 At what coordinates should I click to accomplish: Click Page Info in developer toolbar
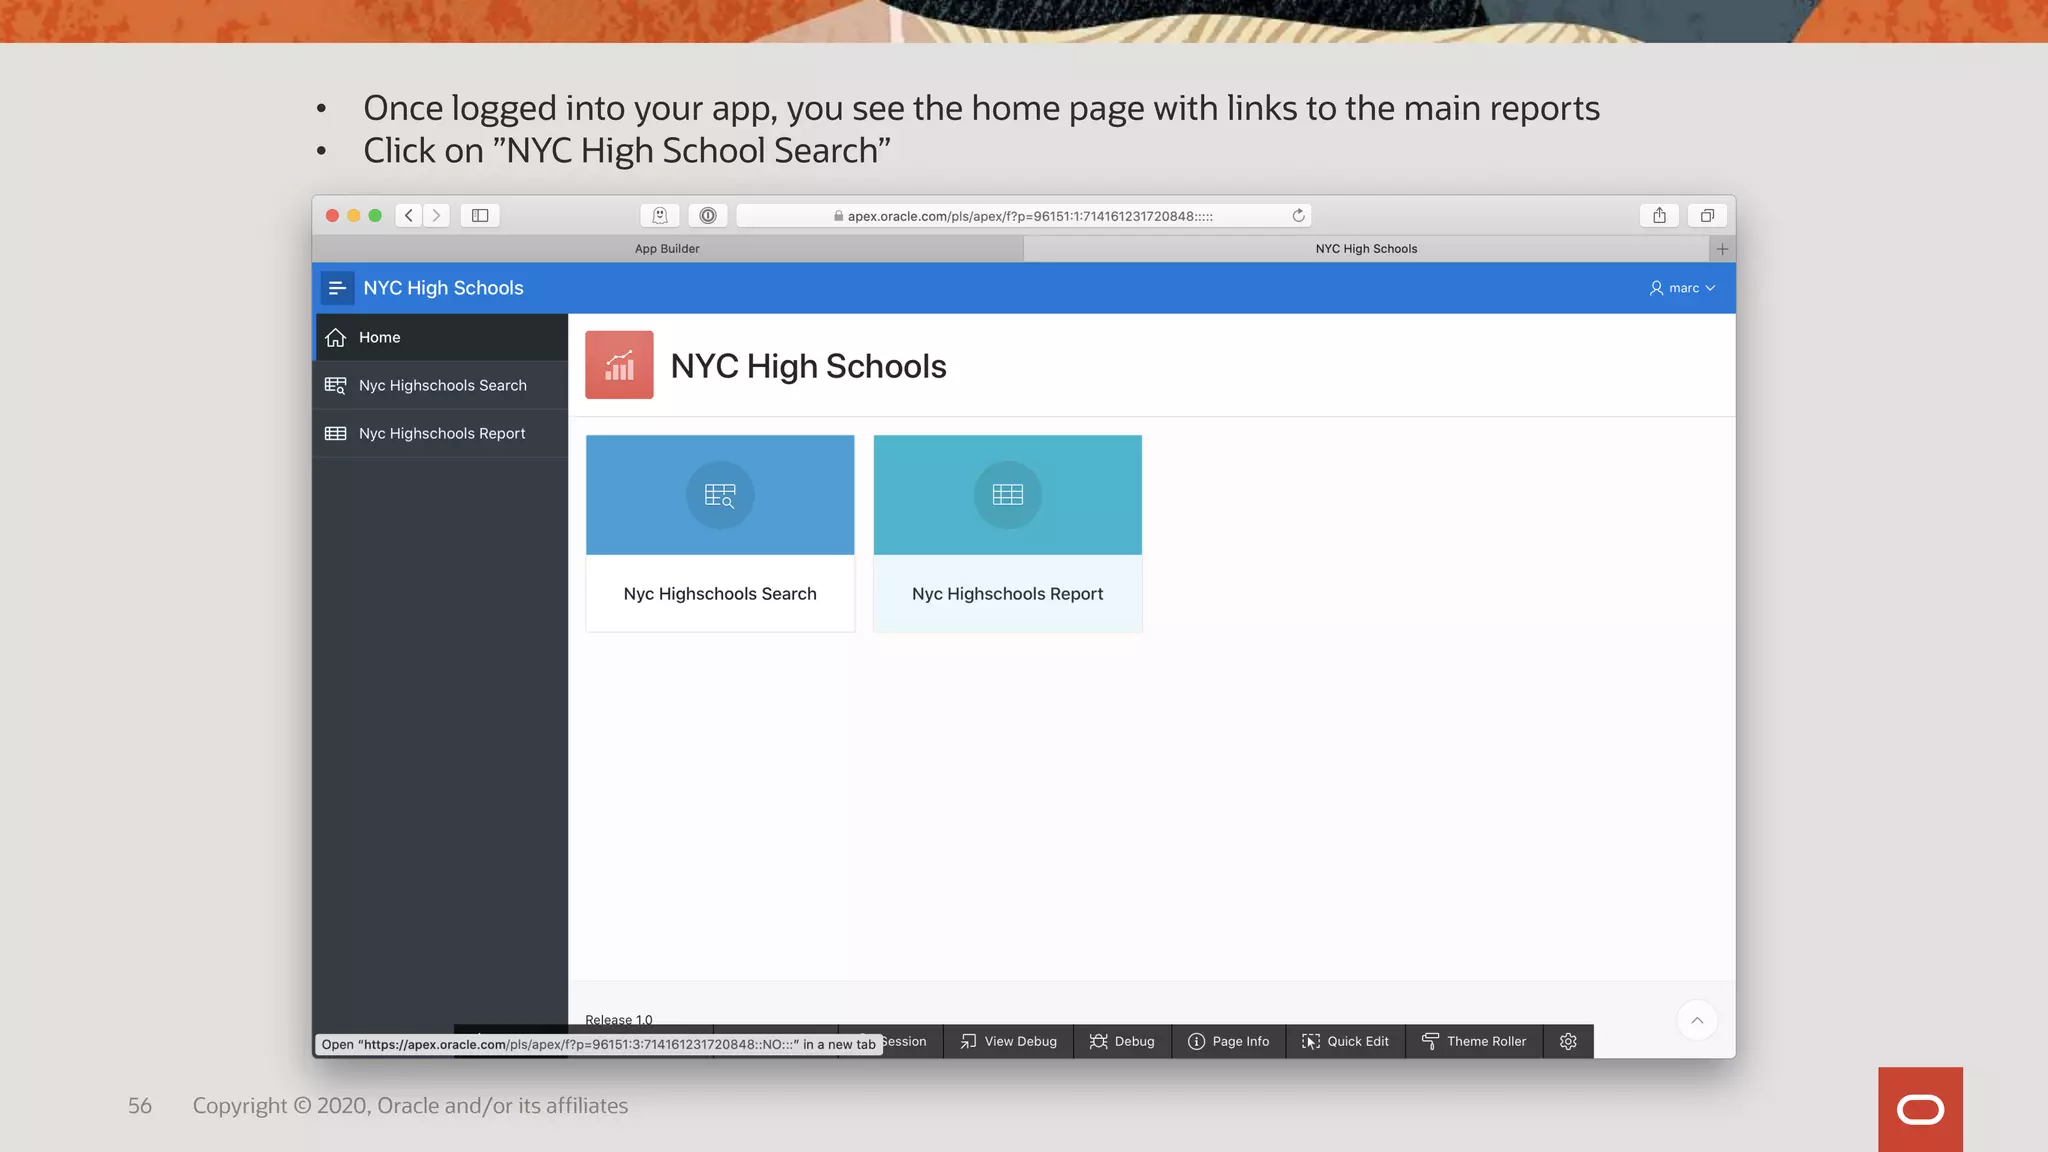(1229, 1041)
